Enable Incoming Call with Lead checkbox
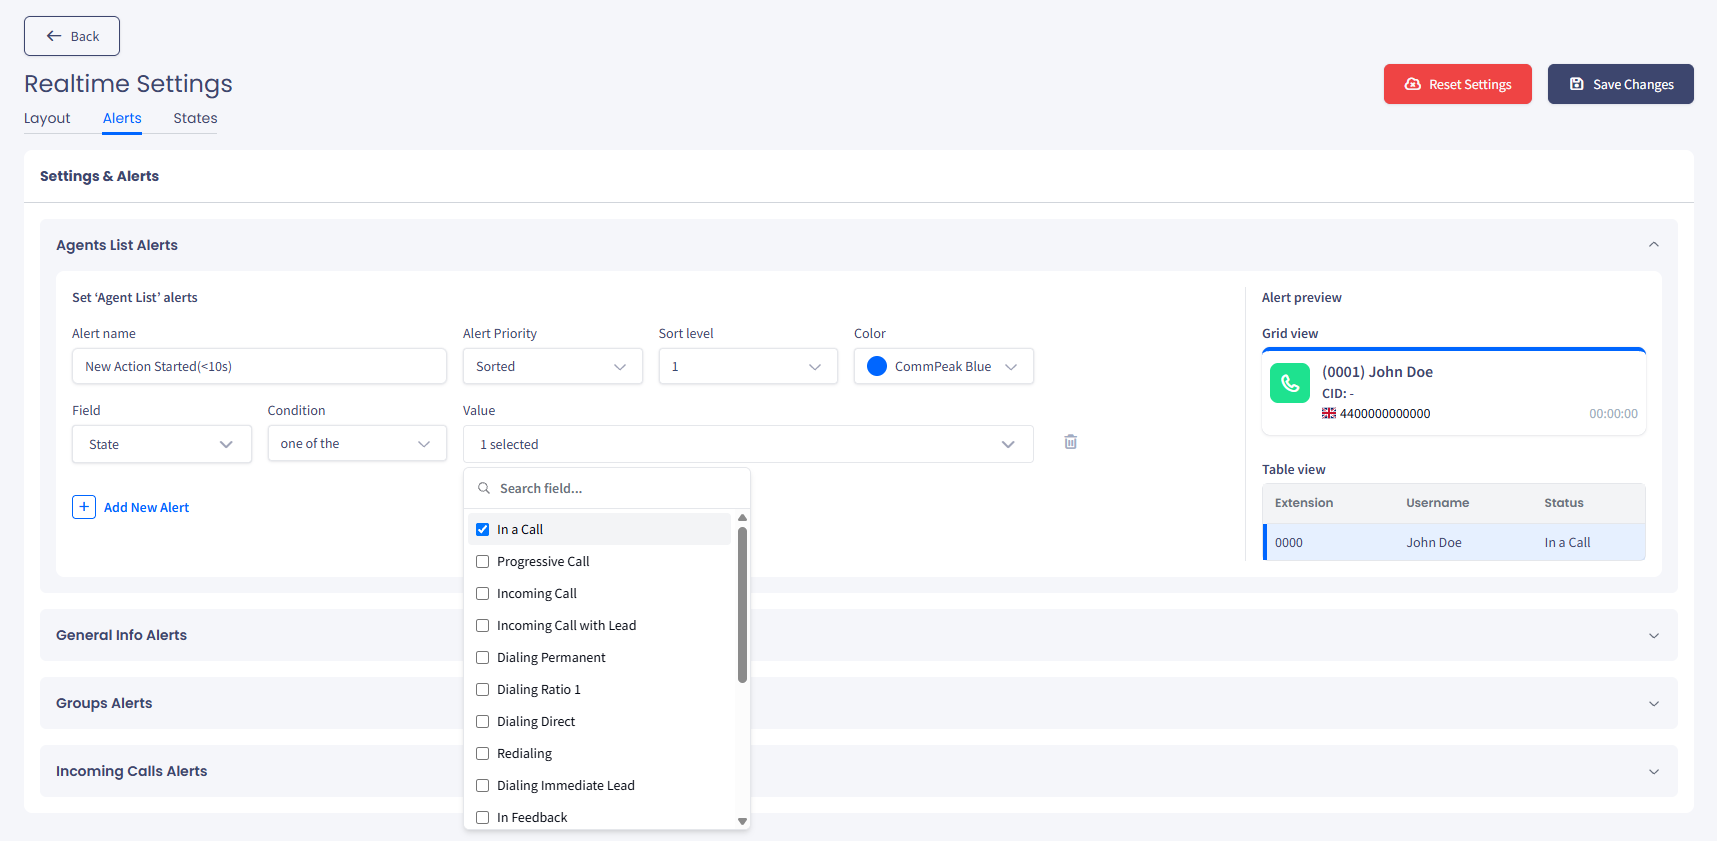This screenshot has height=841, width=1717. coord(483,625)
